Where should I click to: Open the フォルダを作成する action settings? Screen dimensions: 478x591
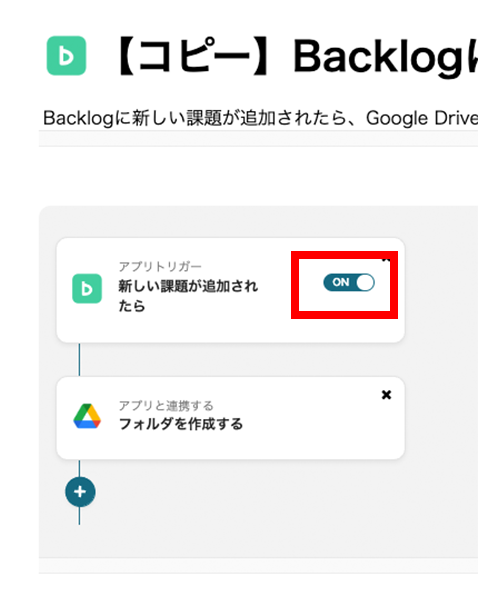click(181, 424)
